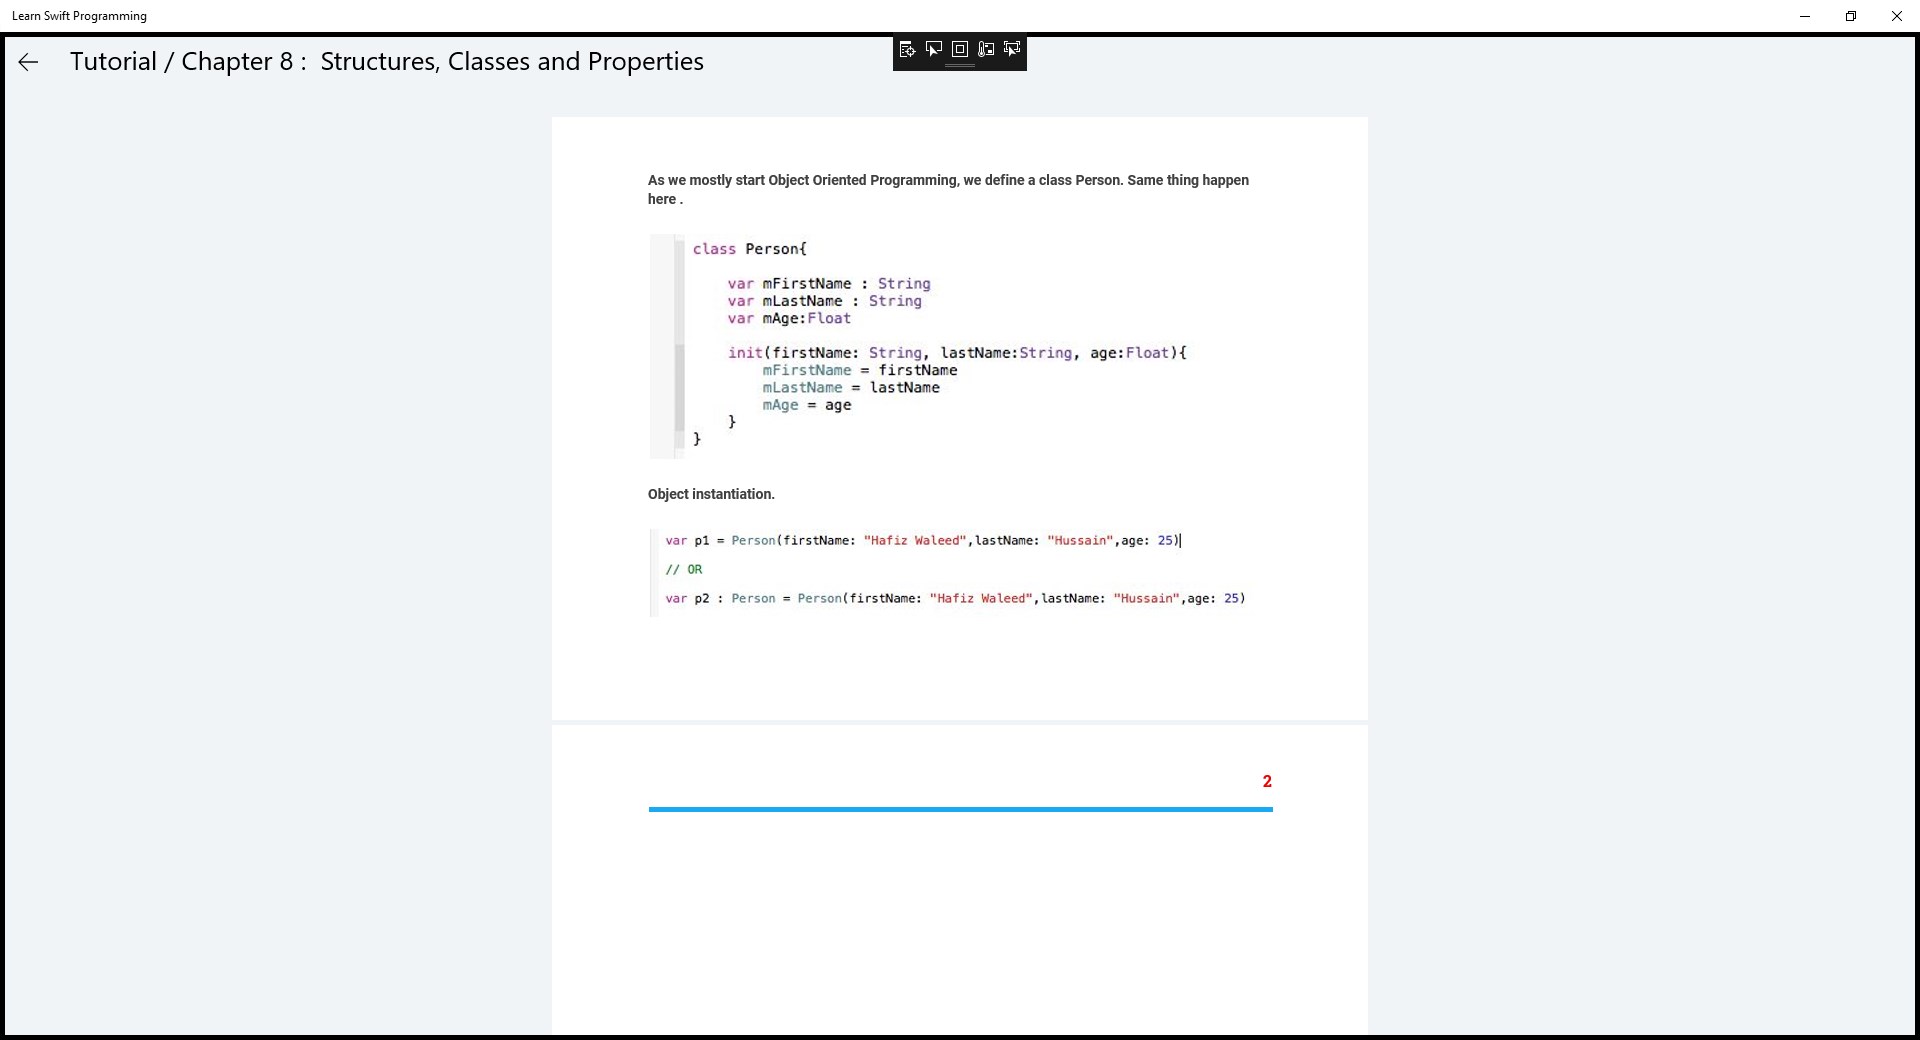Click the 'Object instantiation.' heading
This screenshot has width=1920, height=1040.
pyautogui.click(x=711, y=494)
